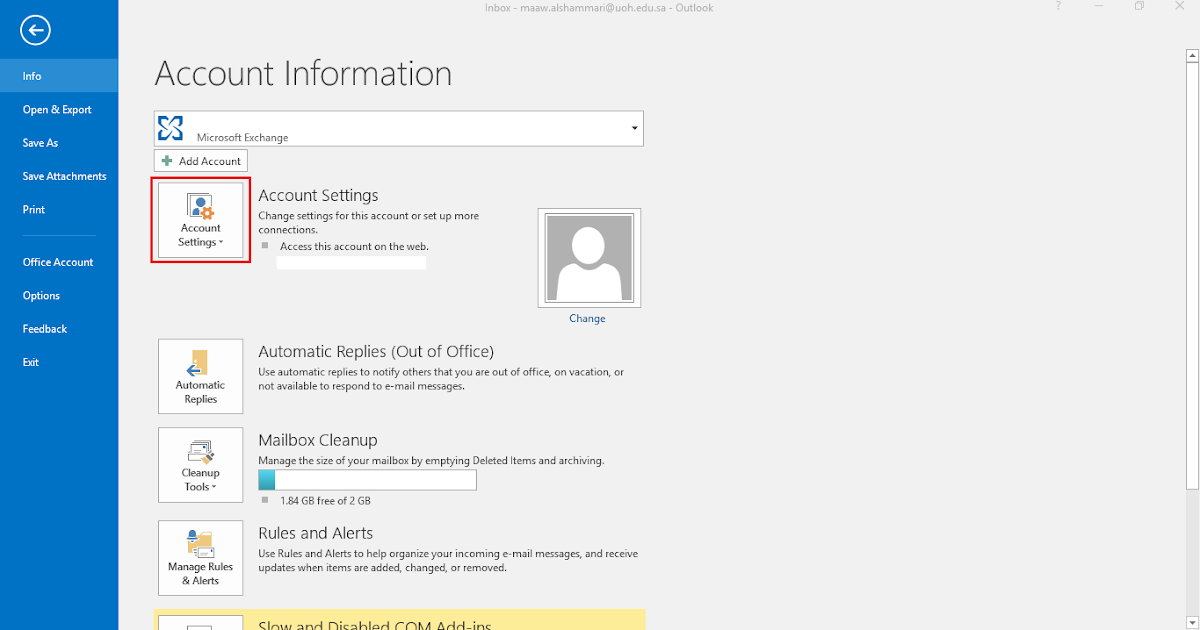Open the Account Settings button
This screenshot has height=630, width=1200.
coord(200,221)
